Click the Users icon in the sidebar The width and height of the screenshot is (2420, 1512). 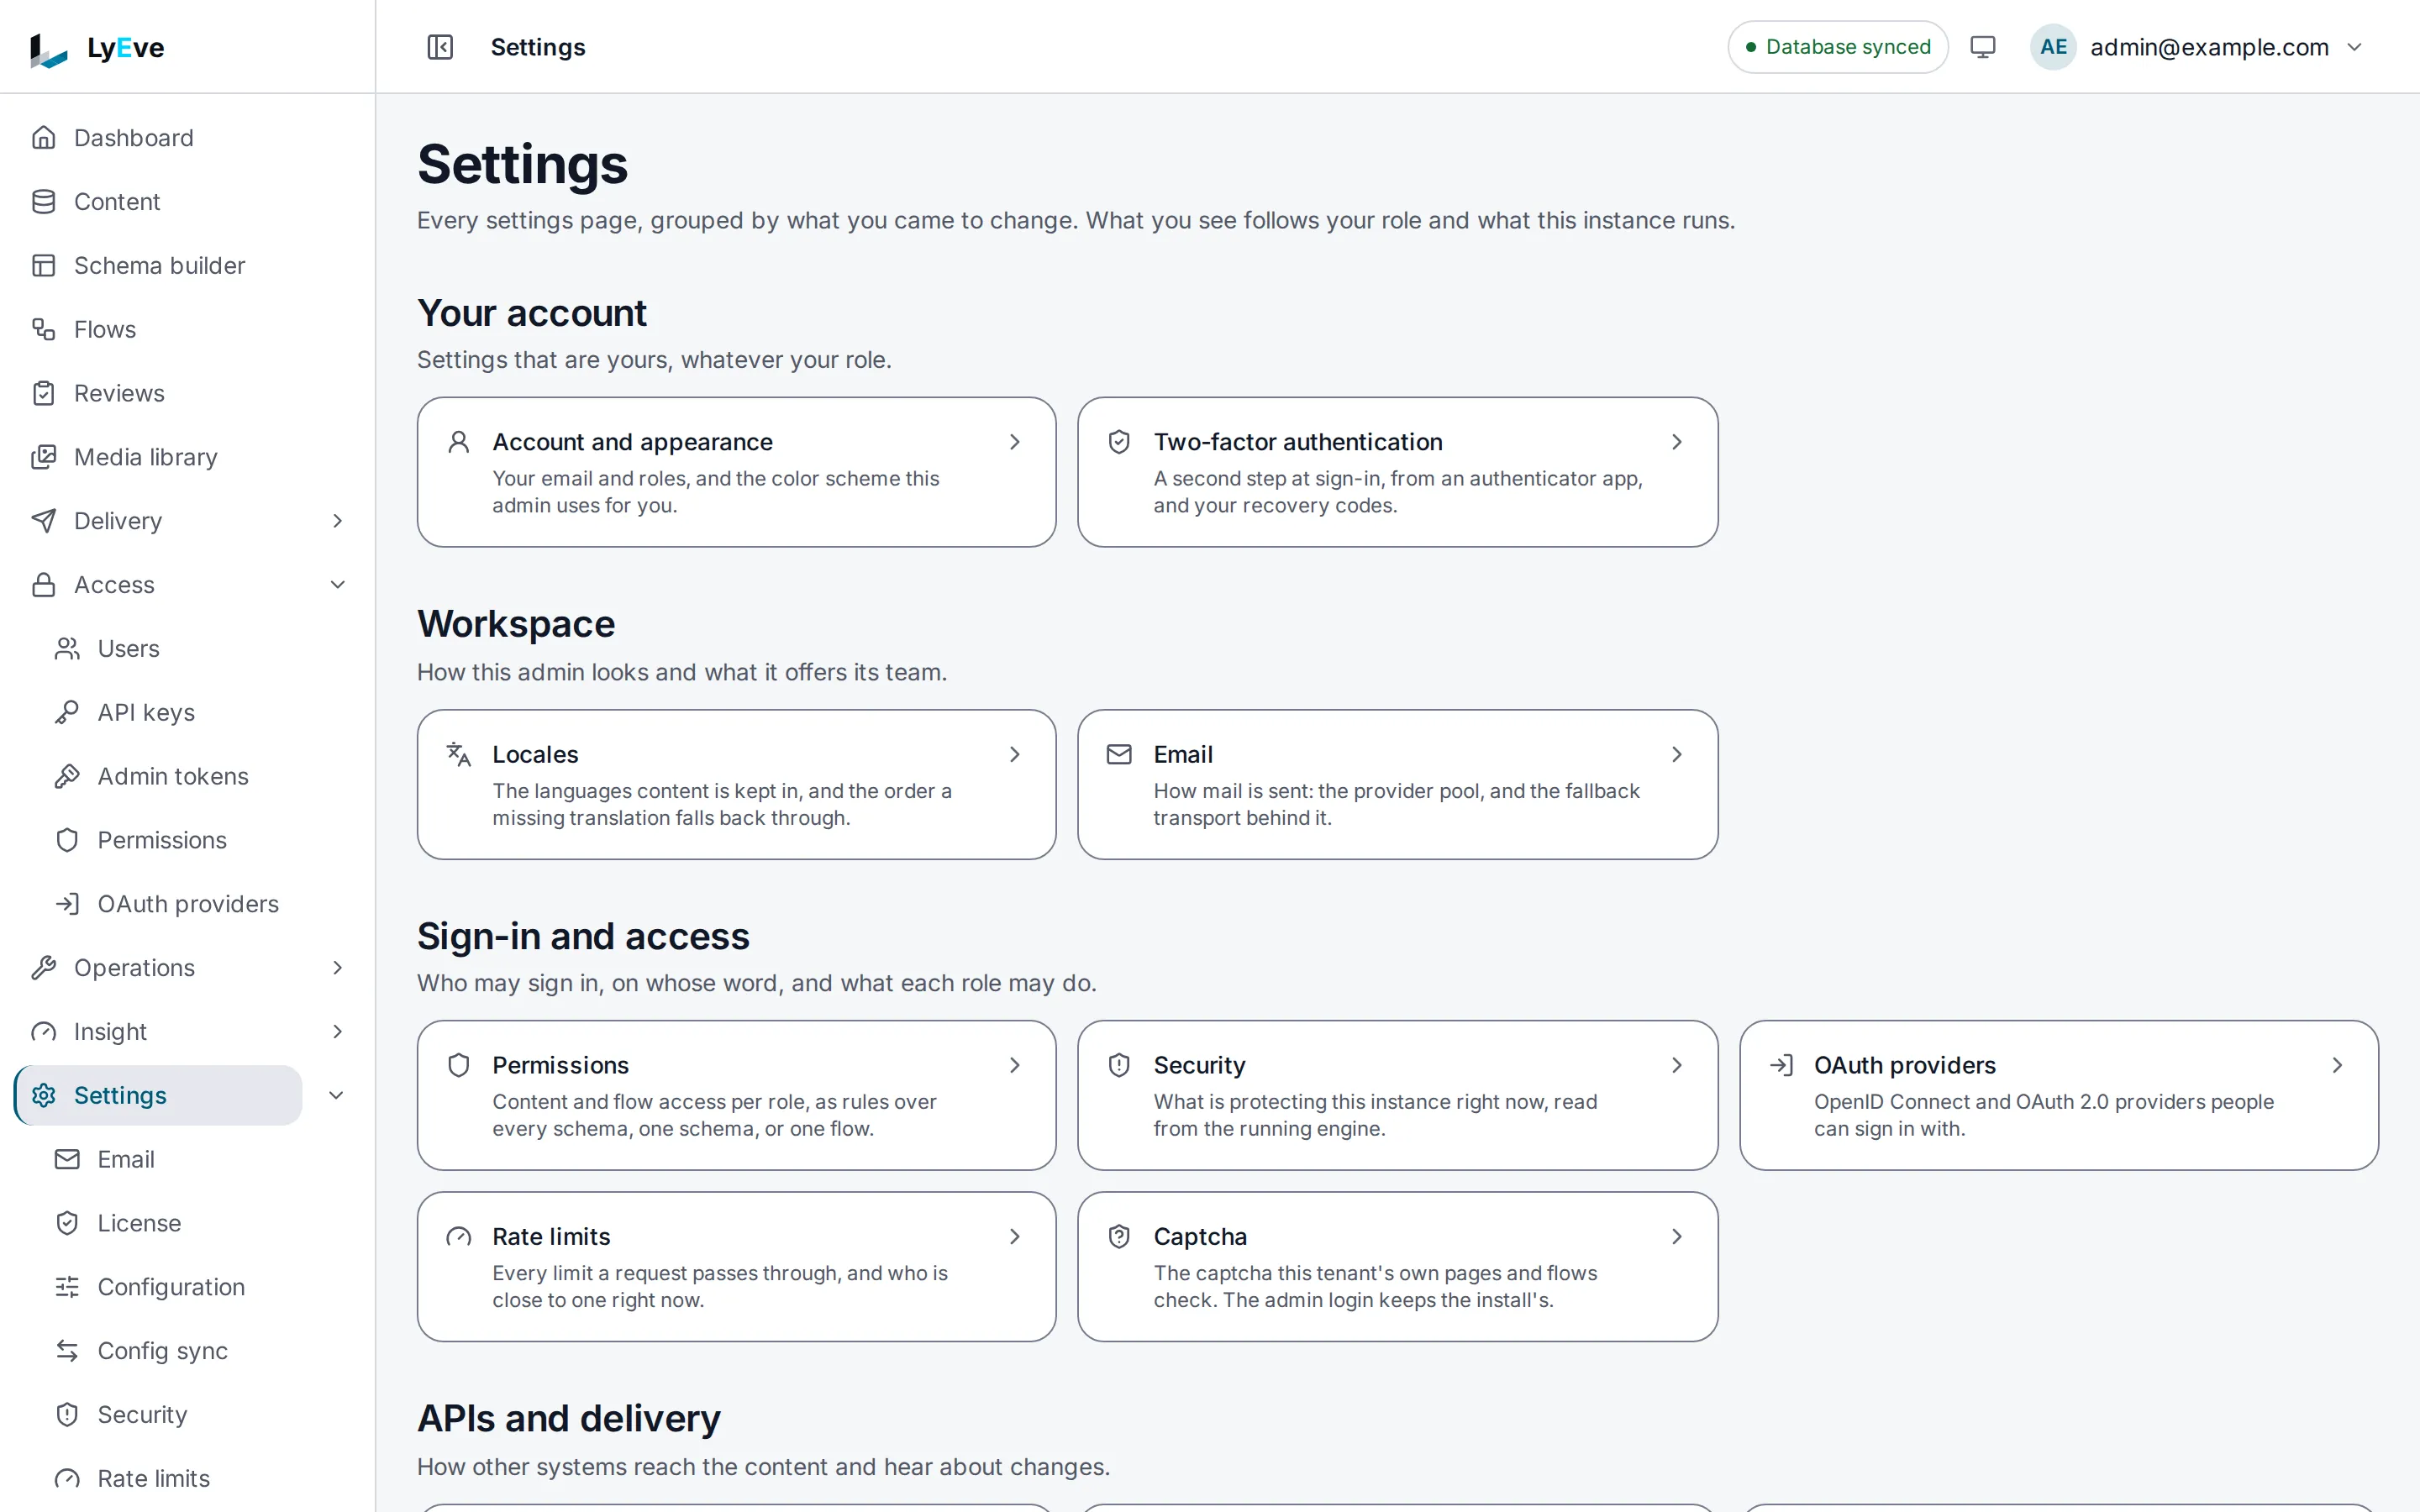point(67,649)
